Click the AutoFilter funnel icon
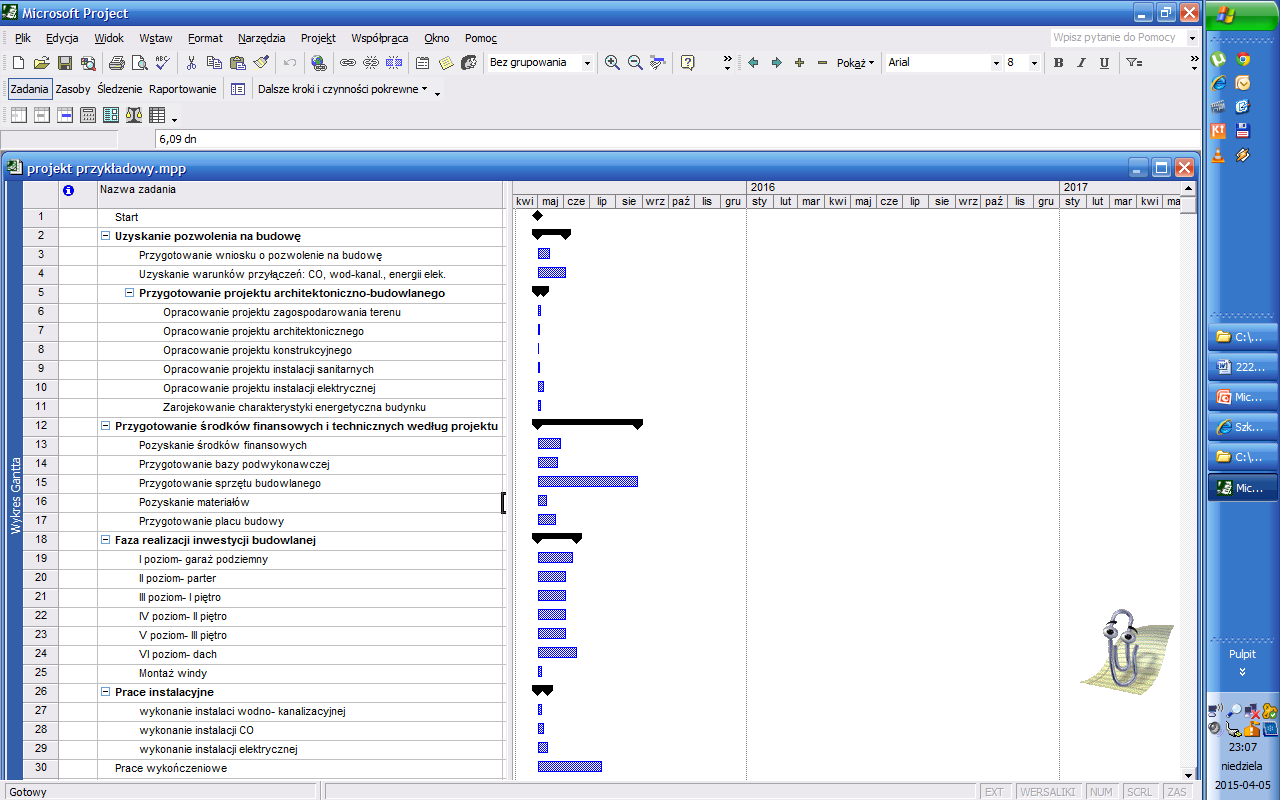This screenshot has height=800, width=1280. [1134, 63]
